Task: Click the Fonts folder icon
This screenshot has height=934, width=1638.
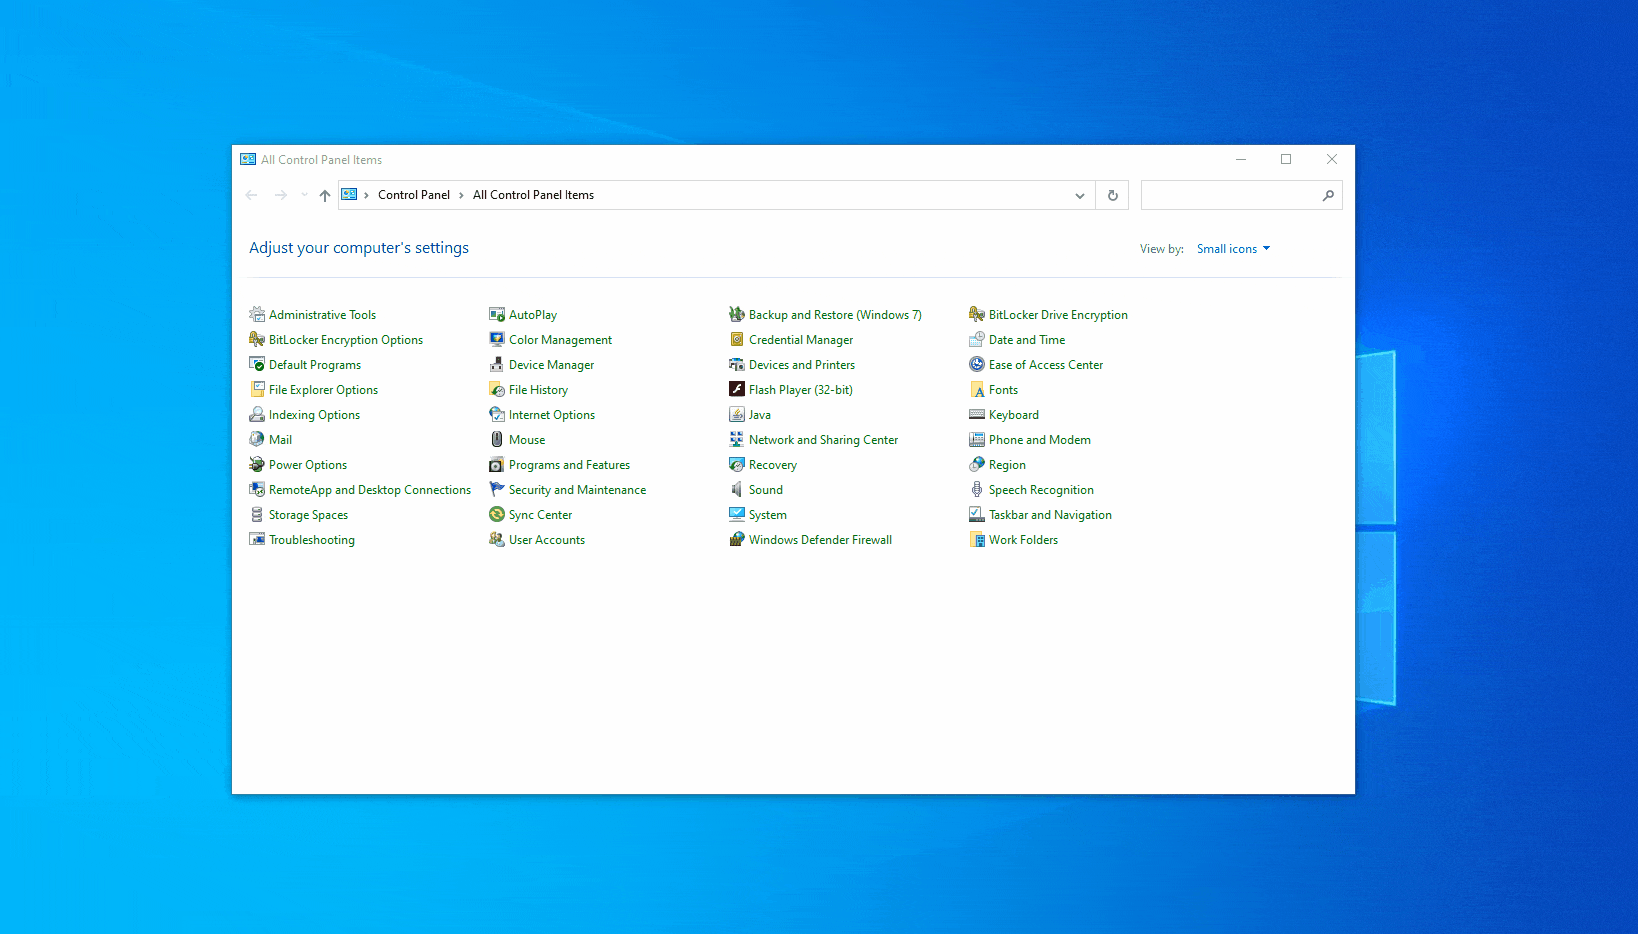Action: (977, 390)
